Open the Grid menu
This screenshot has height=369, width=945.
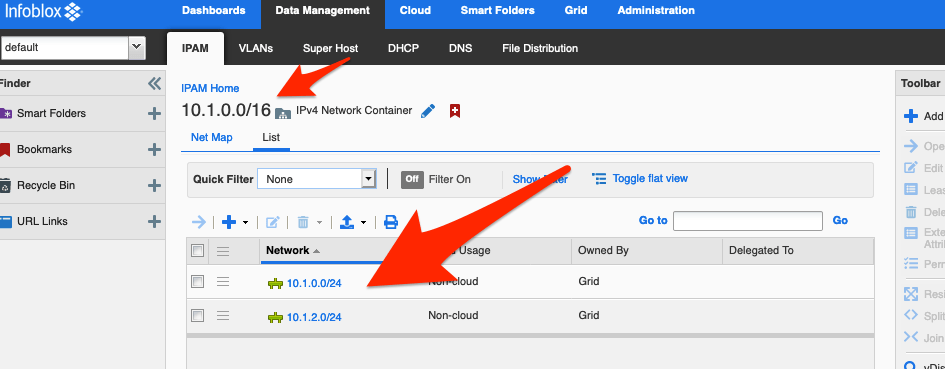(x=576, y=10)
